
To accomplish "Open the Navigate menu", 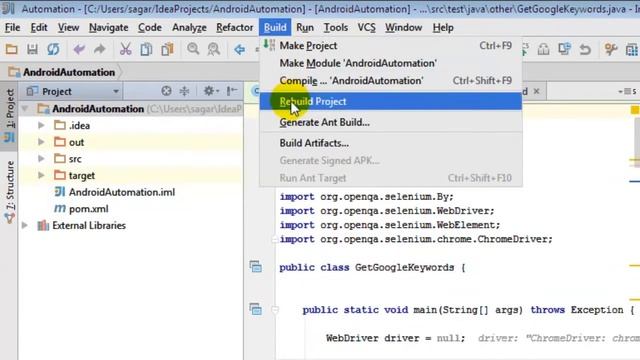I will (x=109, y=27).
